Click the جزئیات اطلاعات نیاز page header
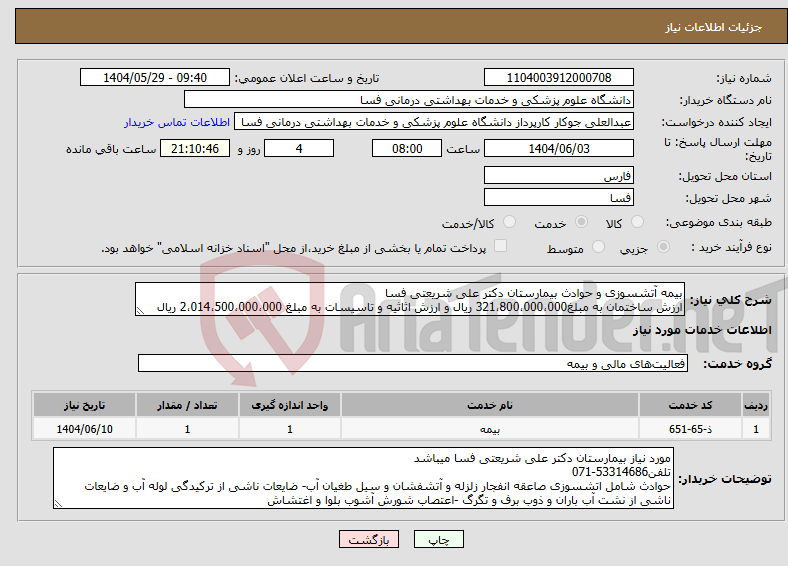788x566 pixels. pos(714,27)
